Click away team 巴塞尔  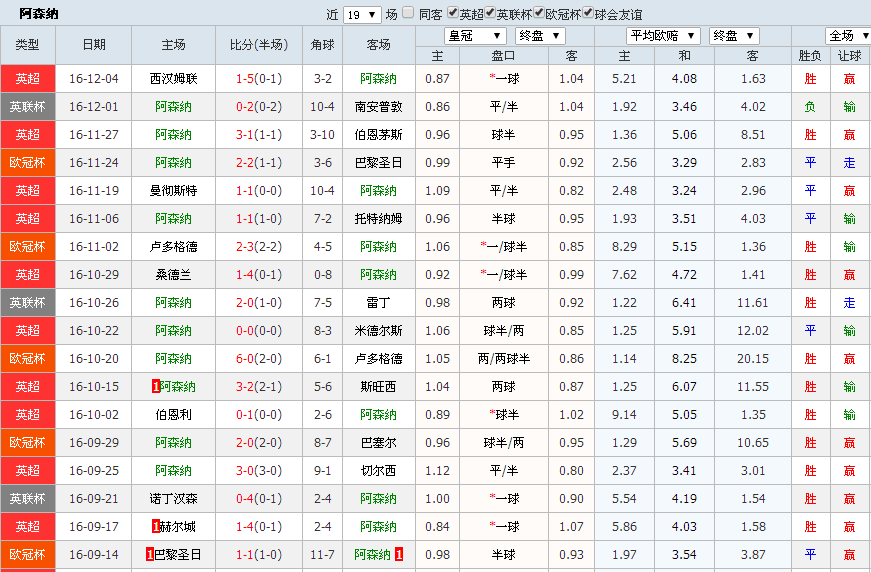click(x=379, y=443)
